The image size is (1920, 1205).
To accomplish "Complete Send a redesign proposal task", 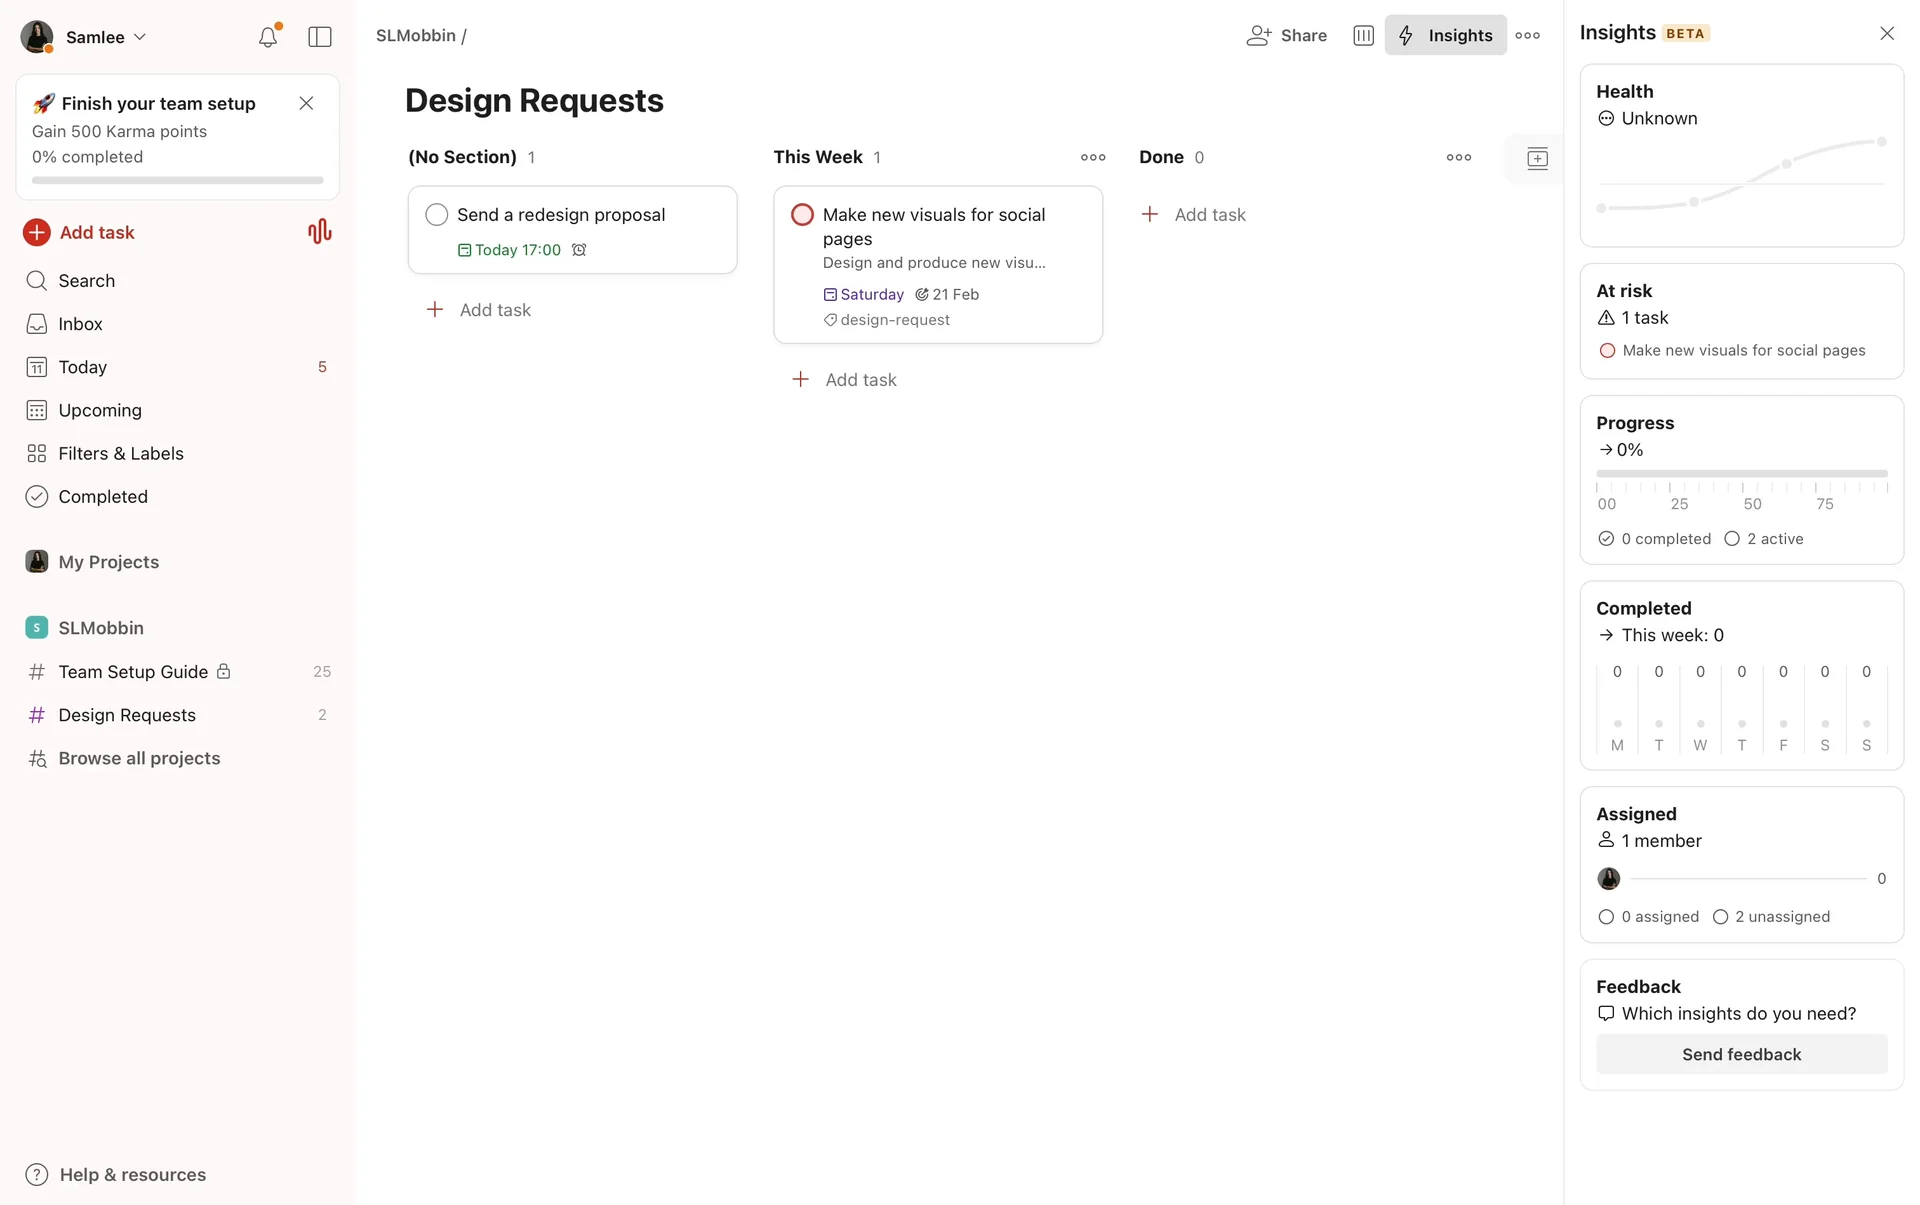I will click(x=437, y=215).
